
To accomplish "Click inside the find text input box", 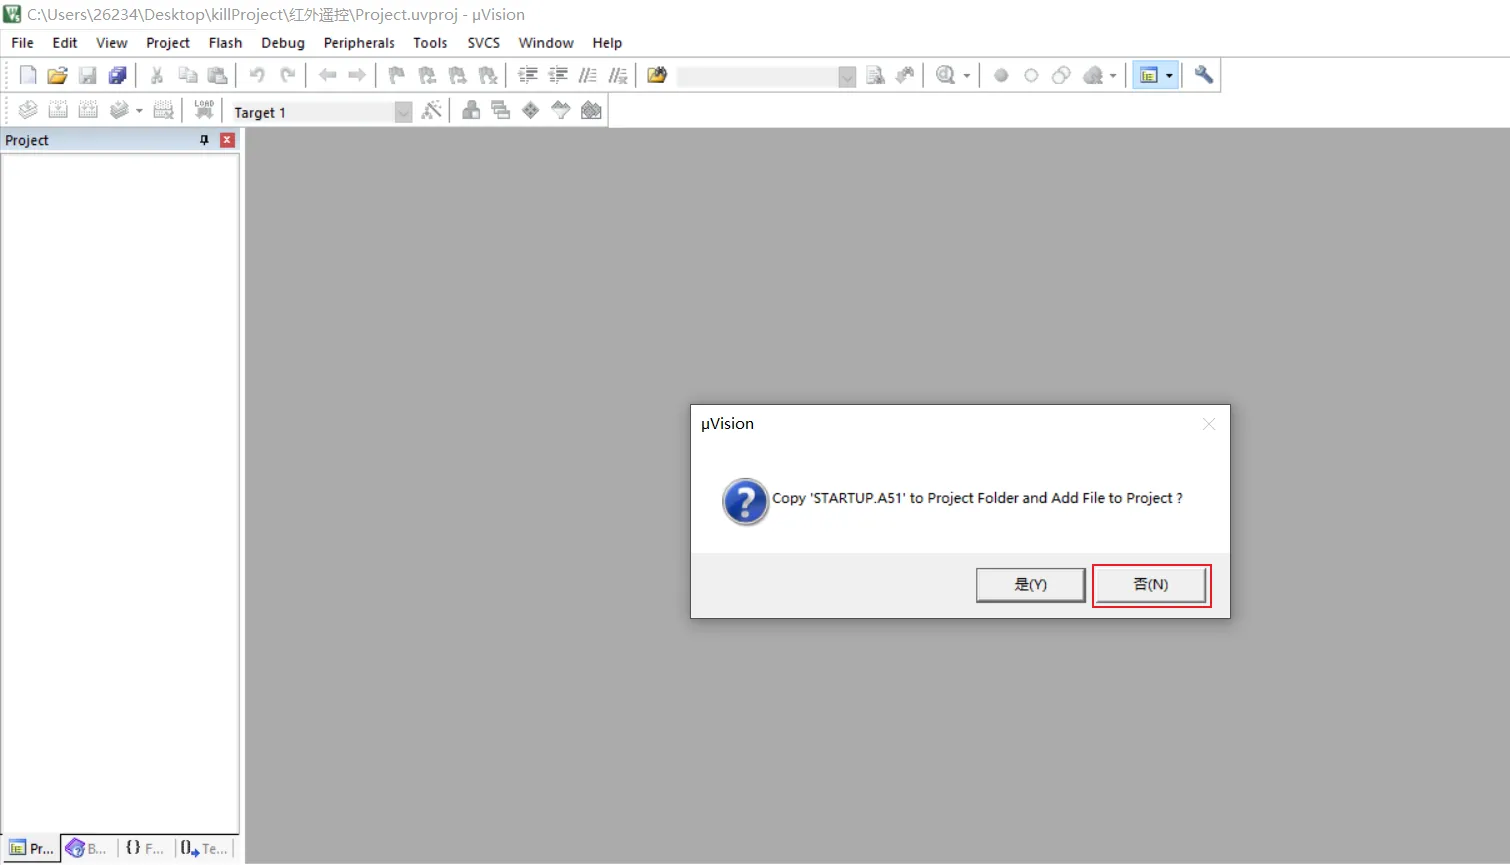I will tap(758, 77).
